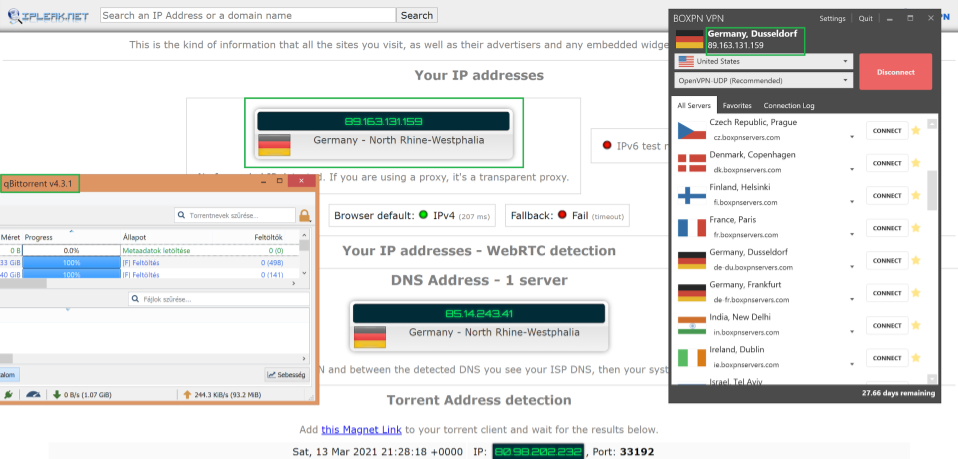Sort torrents by the Feltöltők column header
Viewport: 958px width, 459px height.
coord(269,237)
